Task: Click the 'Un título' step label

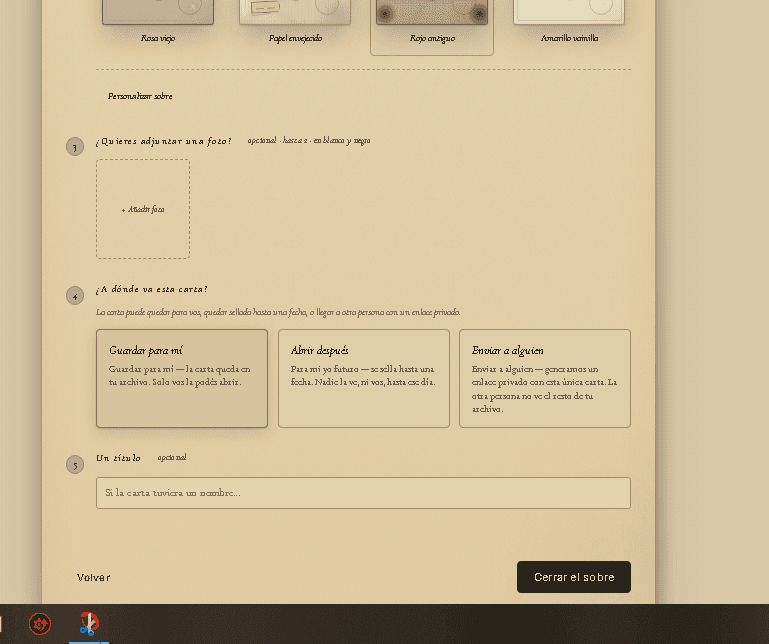Action: point(118,458)
